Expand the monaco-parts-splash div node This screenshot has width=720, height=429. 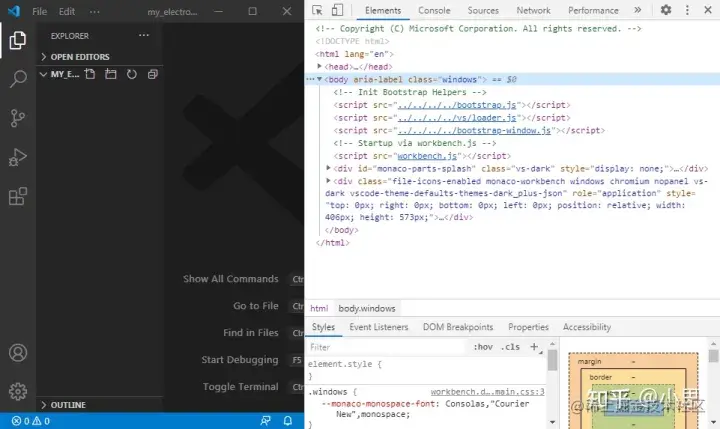click(328, 168)
